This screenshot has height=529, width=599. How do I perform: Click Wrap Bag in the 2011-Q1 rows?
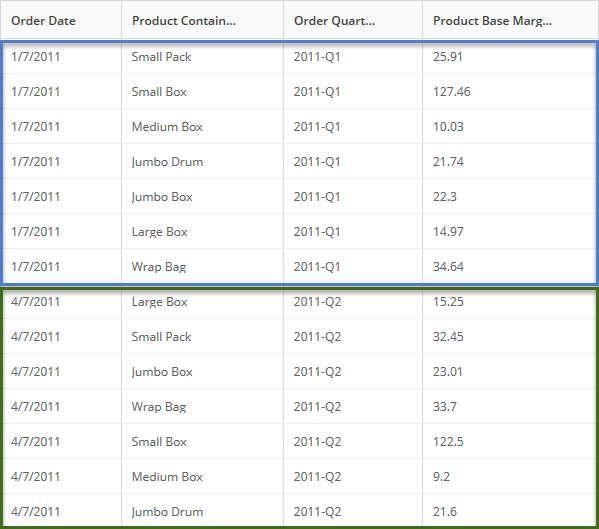point(159,267)
